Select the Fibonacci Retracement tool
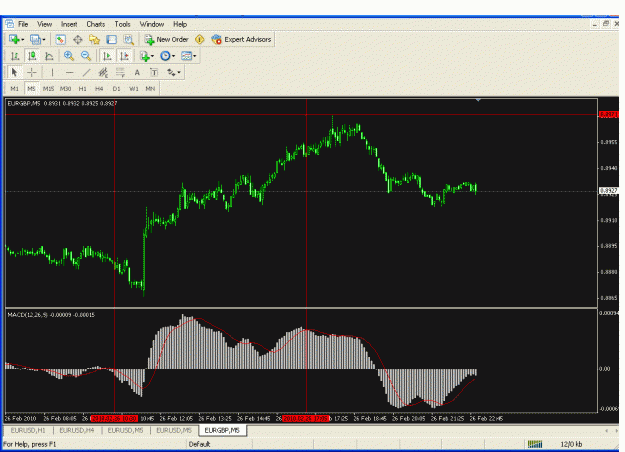The height and width of the screenshot is (452, 625). point(120,73)
